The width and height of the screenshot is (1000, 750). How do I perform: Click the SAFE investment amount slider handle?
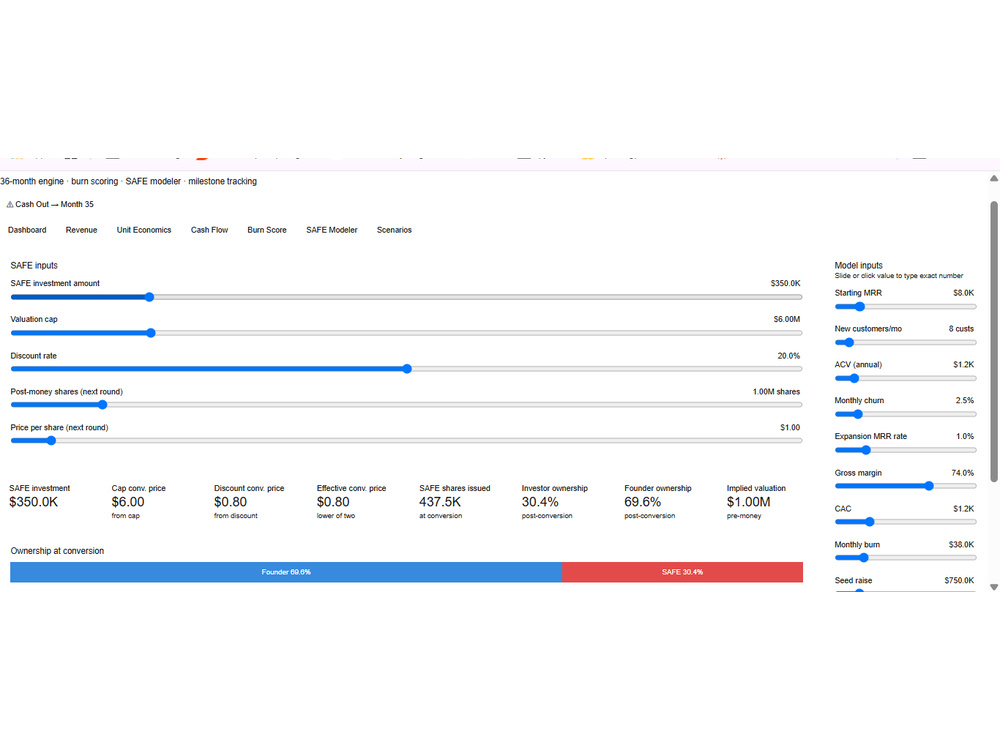click(x=149, y=297)
